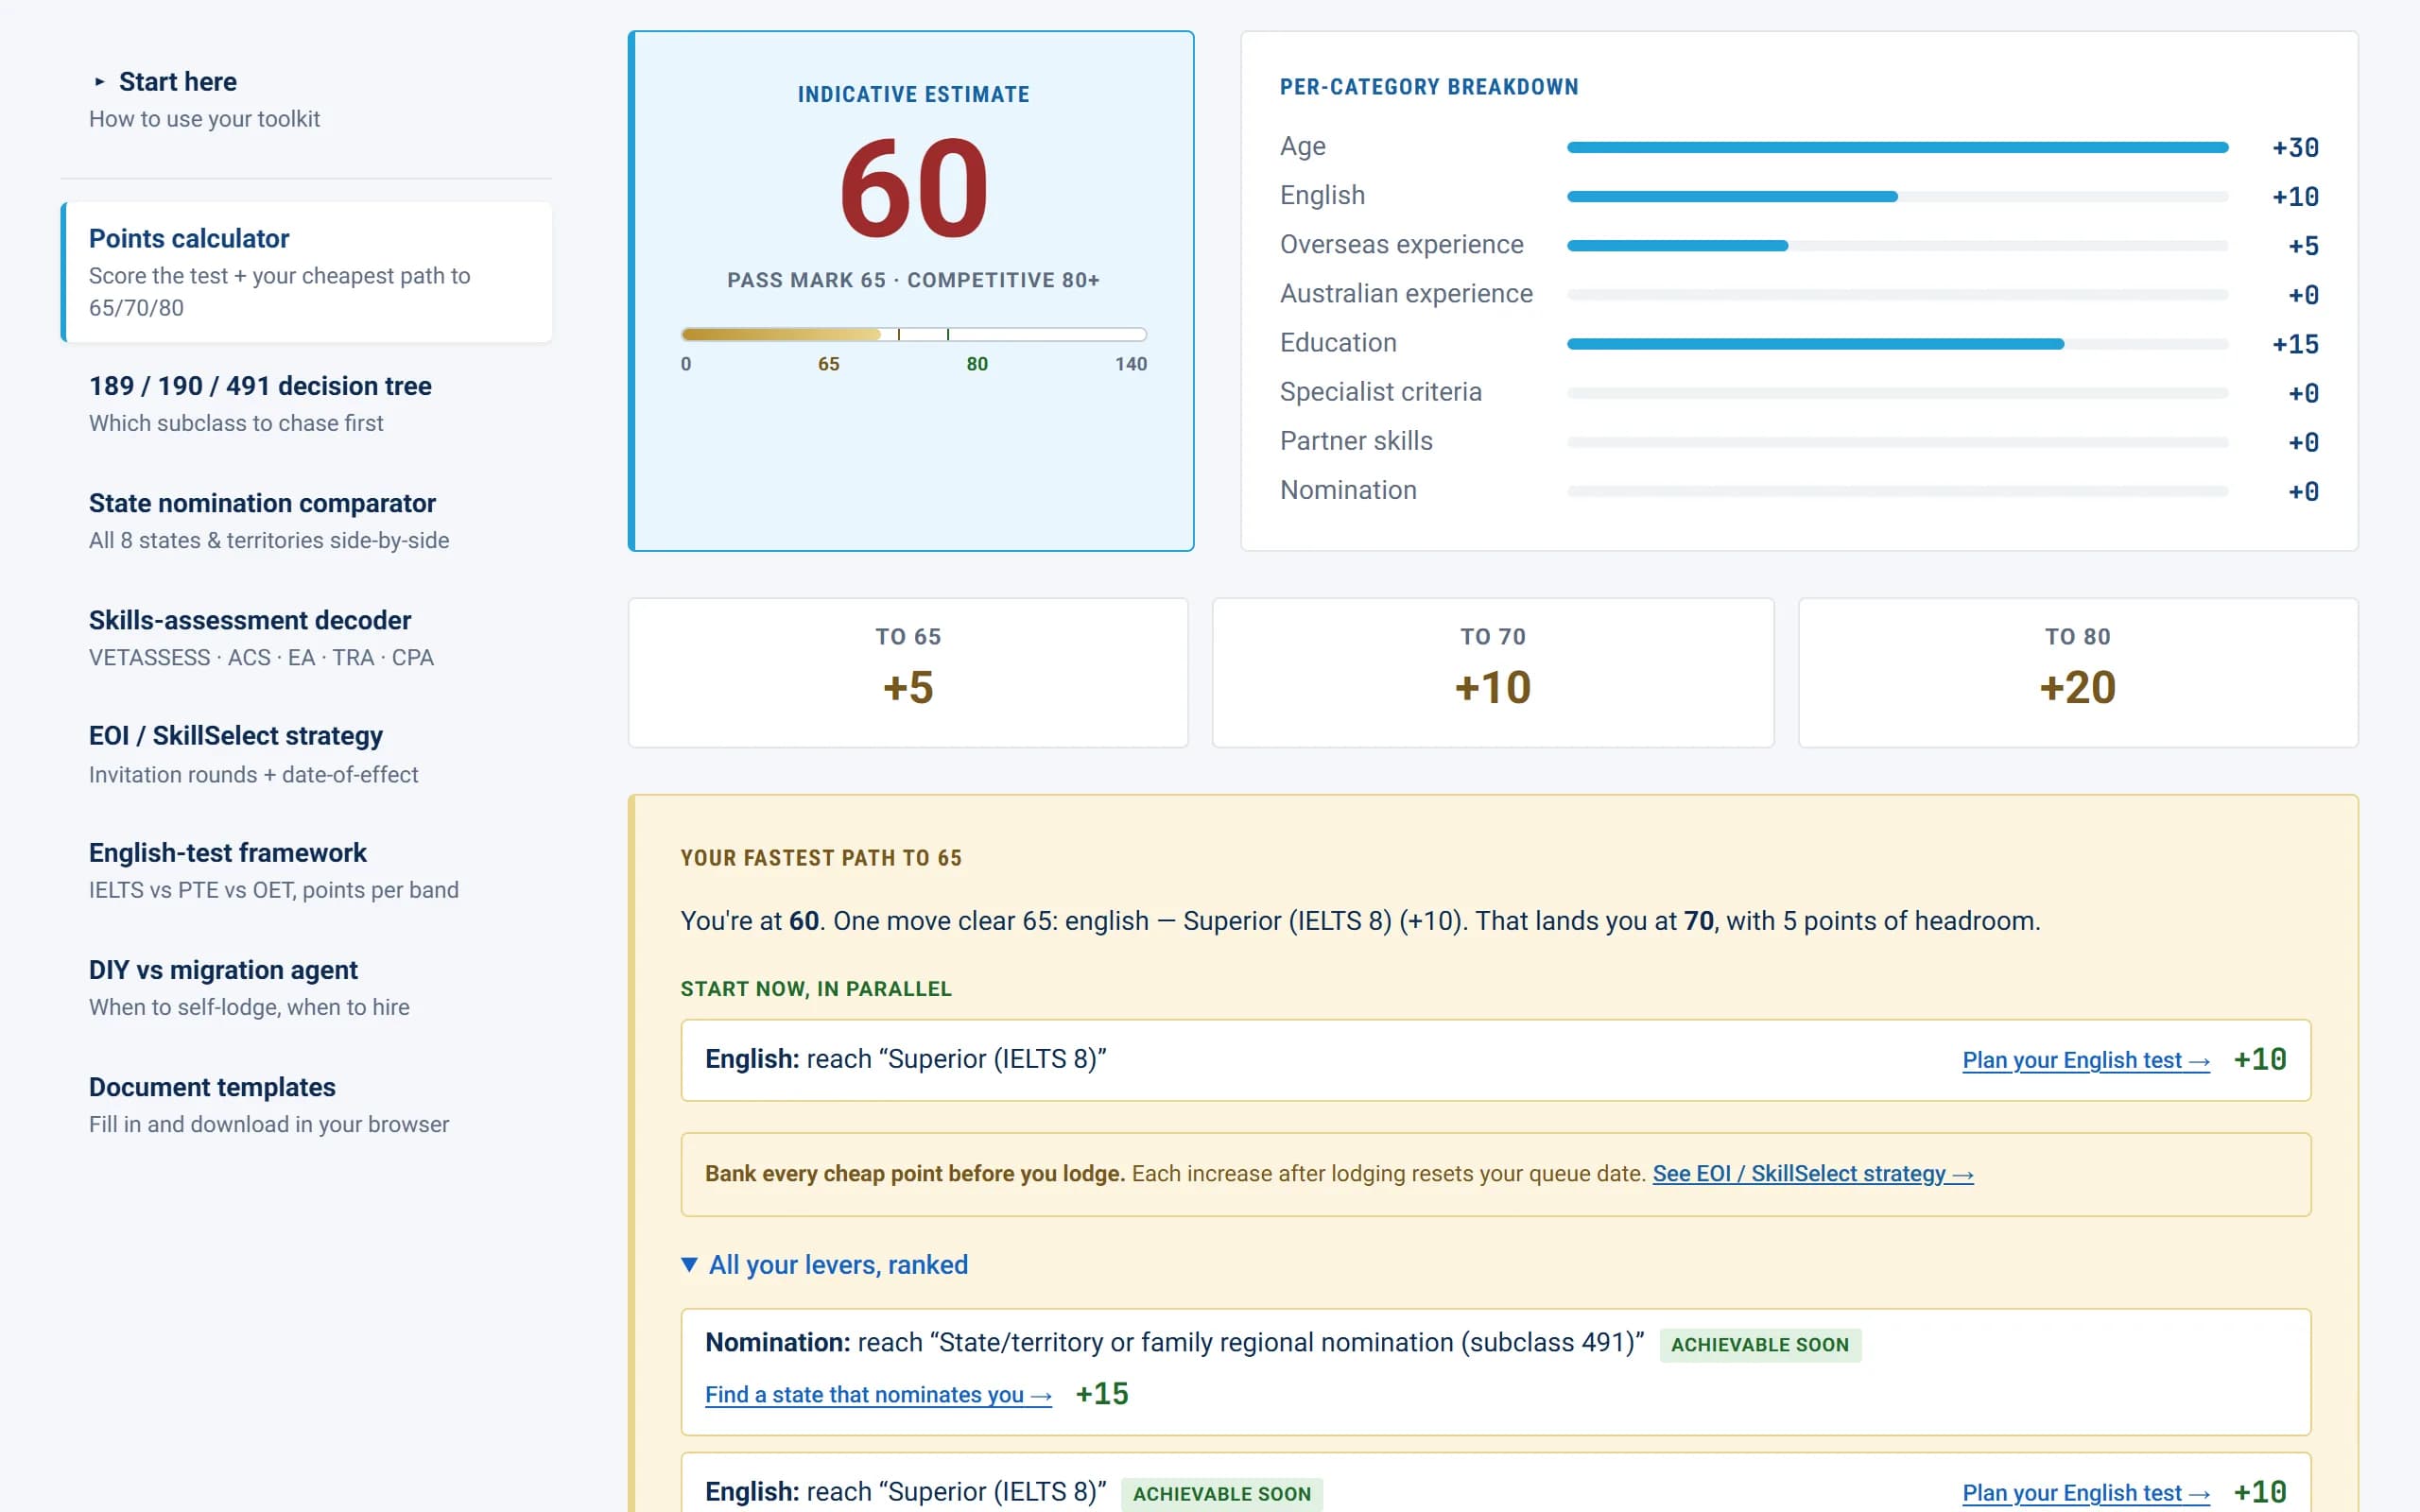Open the Points calculator tool

point(307,272)
